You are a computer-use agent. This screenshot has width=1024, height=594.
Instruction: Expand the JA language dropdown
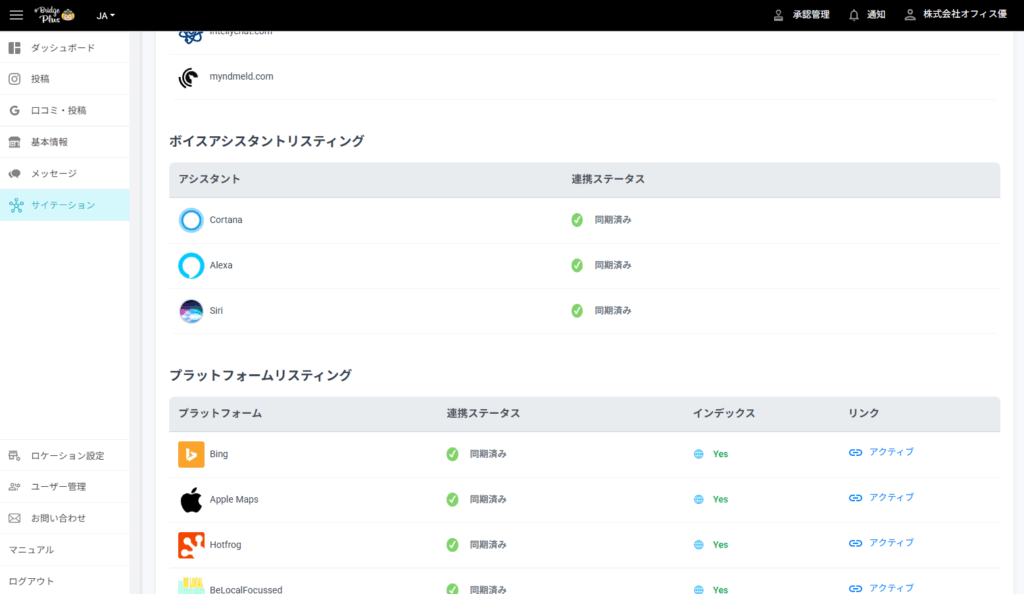105,16
